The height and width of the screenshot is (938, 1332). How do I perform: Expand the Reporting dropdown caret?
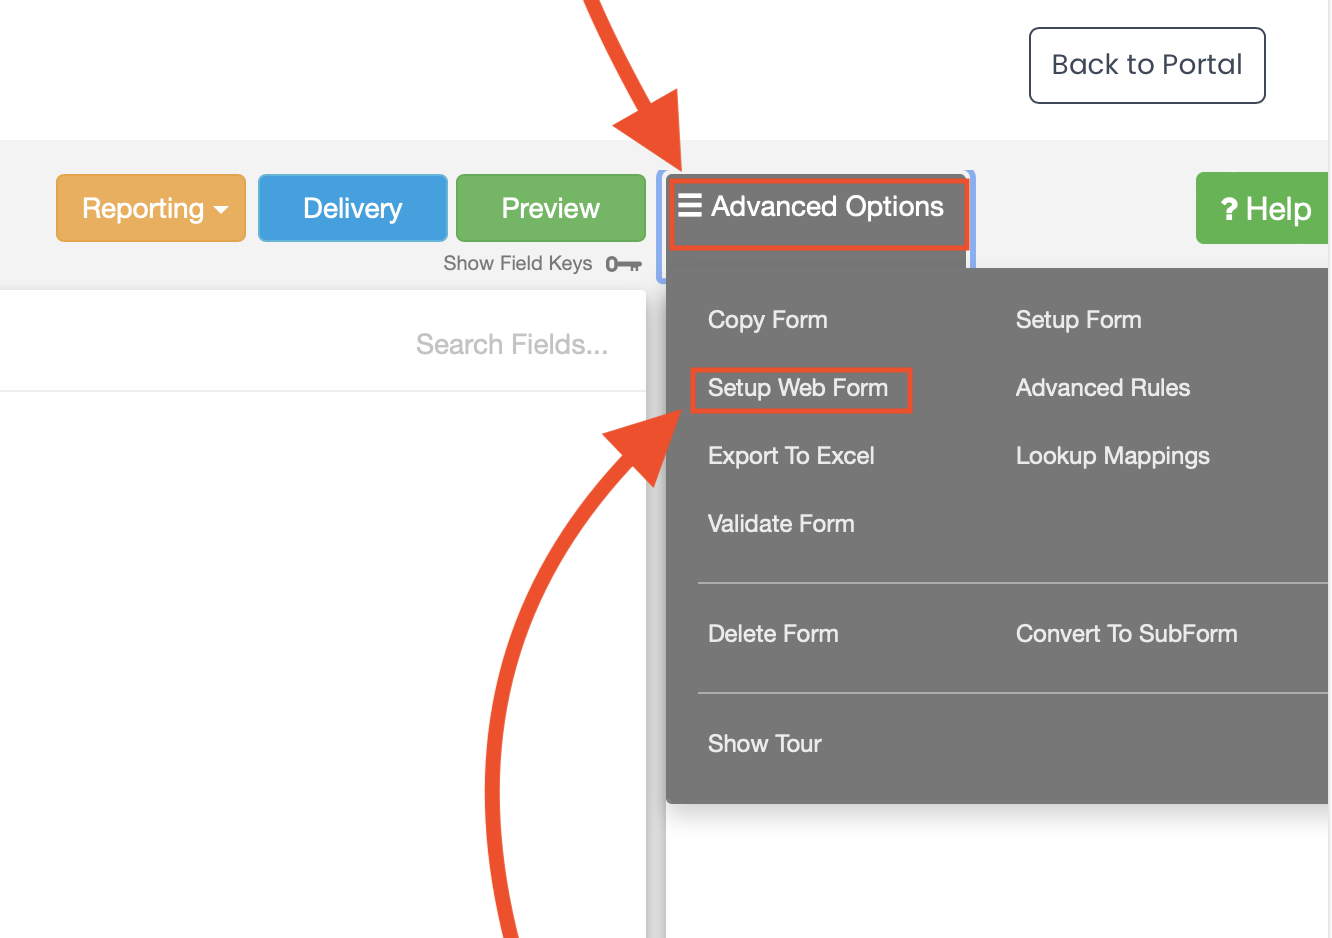[221, 209]
